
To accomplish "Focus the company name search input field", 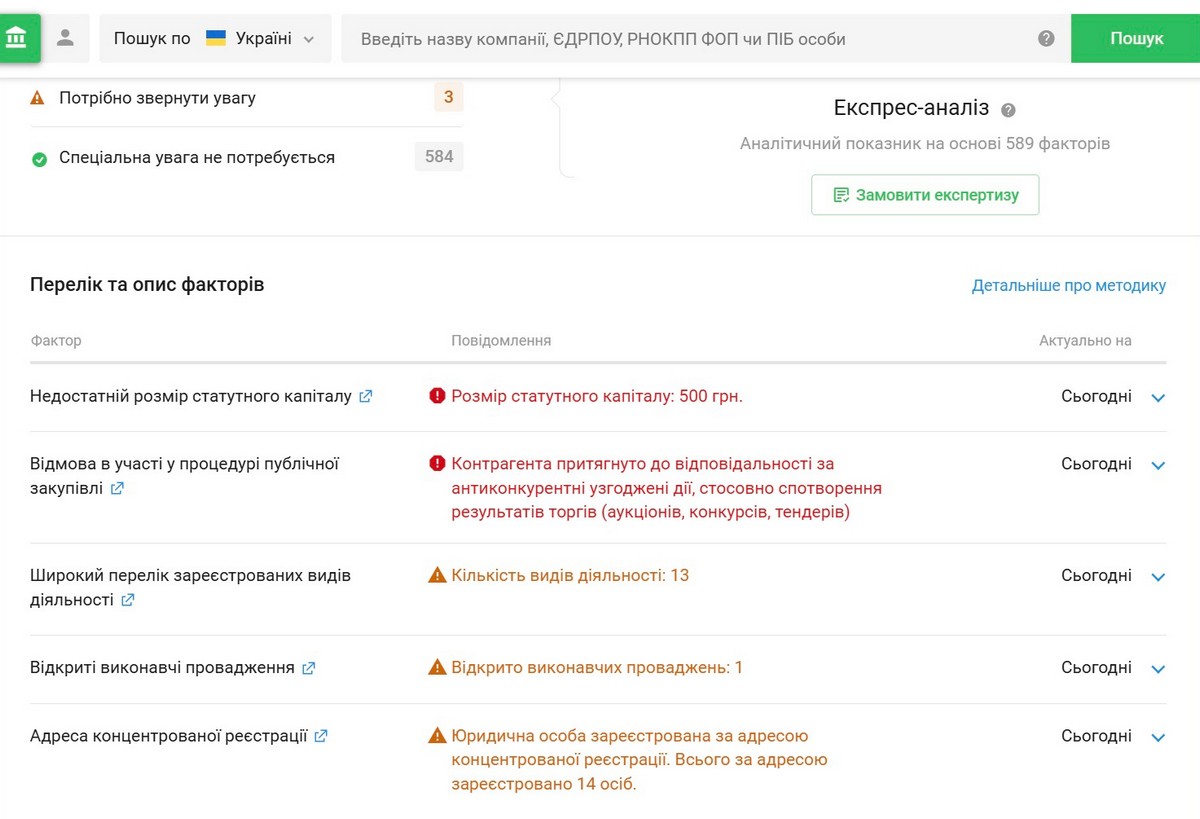I will coord(690,39).
